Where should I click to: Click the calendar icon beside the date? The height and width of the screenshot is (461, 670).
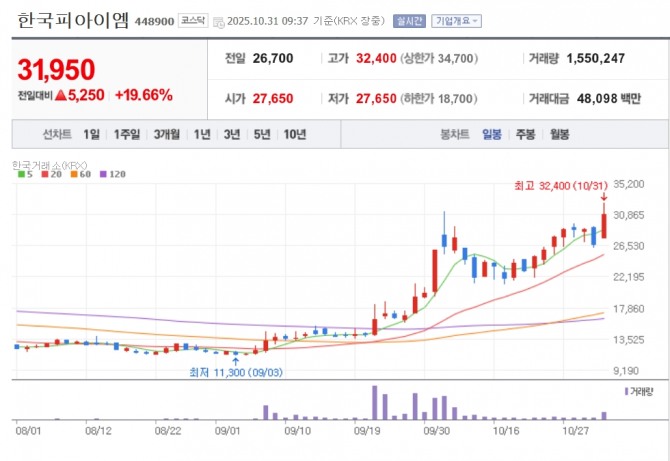click(218, 22)
